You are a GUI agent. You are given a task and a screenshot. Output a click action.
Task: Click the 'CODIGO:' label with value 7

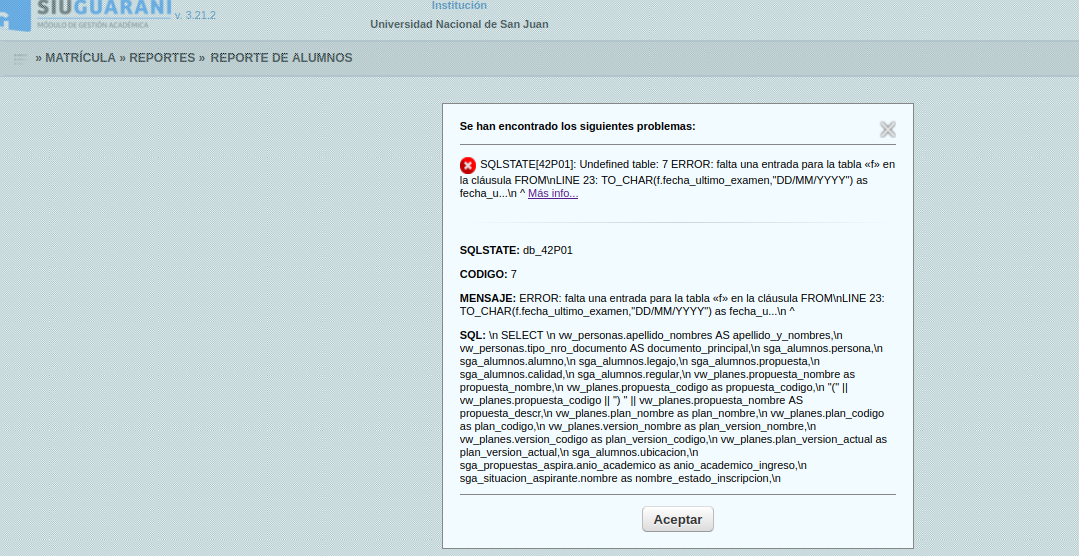(x=484, y=274)
